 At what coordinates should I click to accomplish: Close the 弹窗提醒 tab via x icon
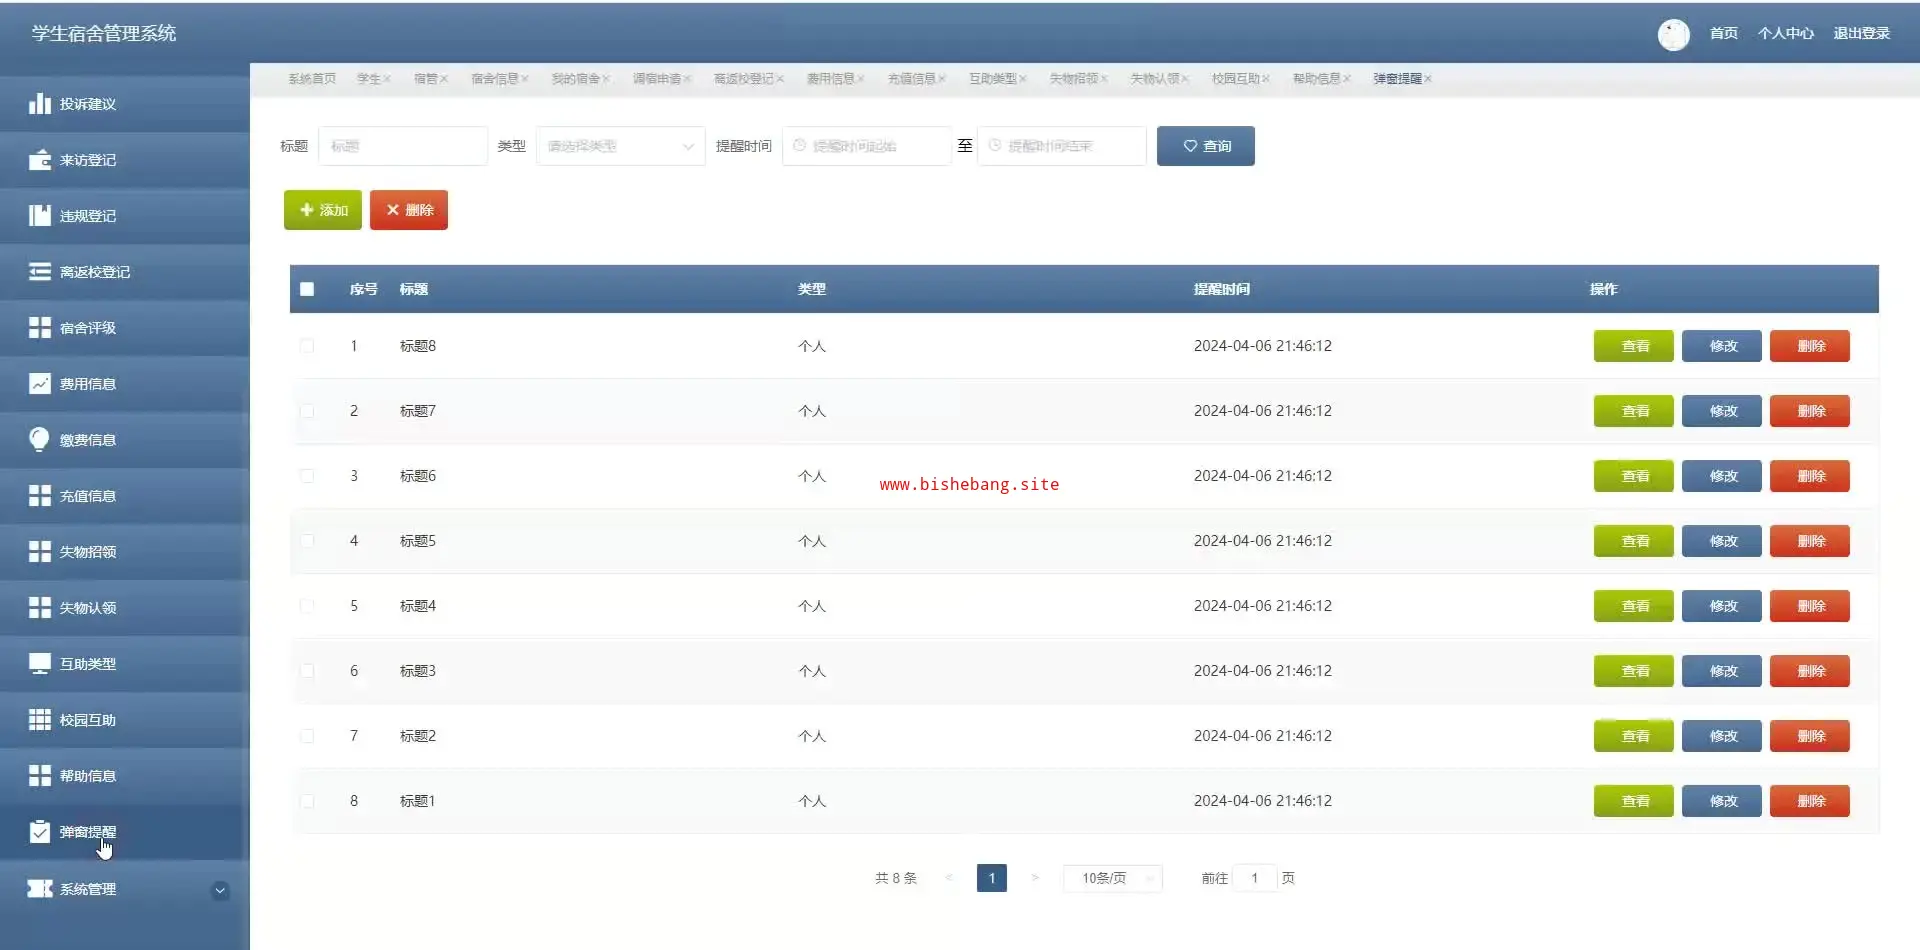pyautogui.click(x=1427, y=79)
